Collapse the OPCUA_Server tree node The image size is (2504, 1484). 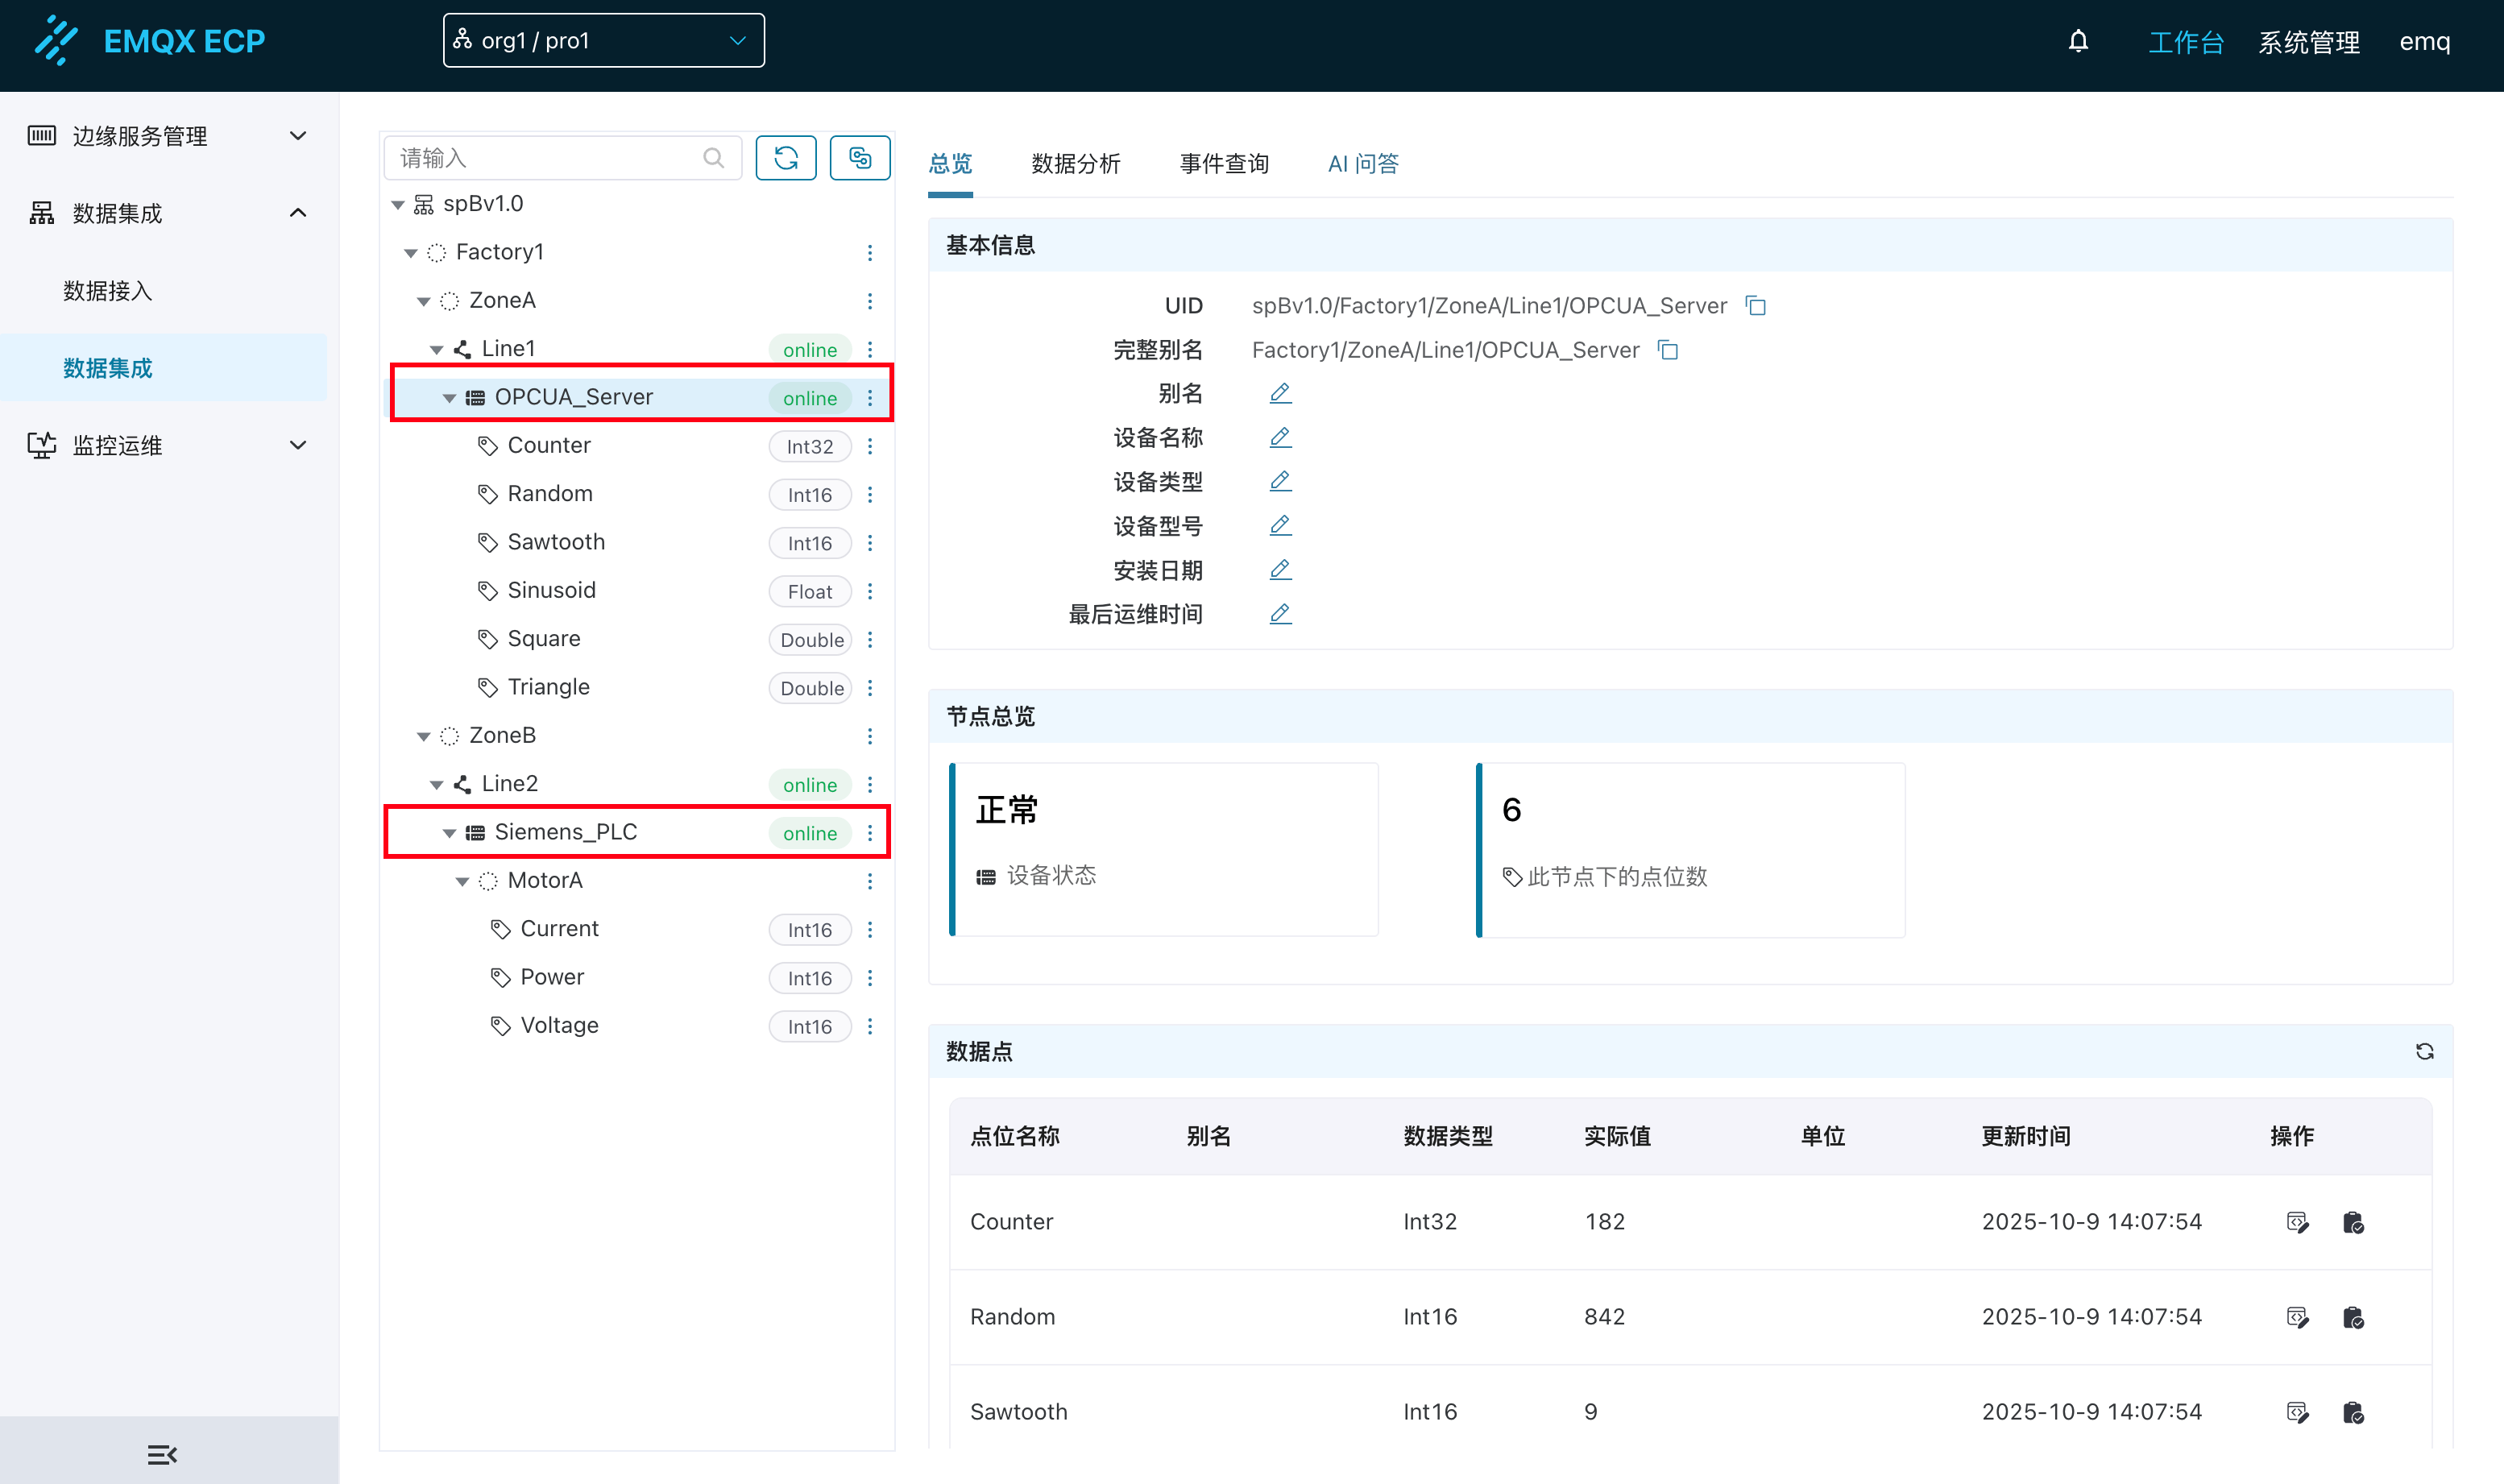[x=449, y=398]
